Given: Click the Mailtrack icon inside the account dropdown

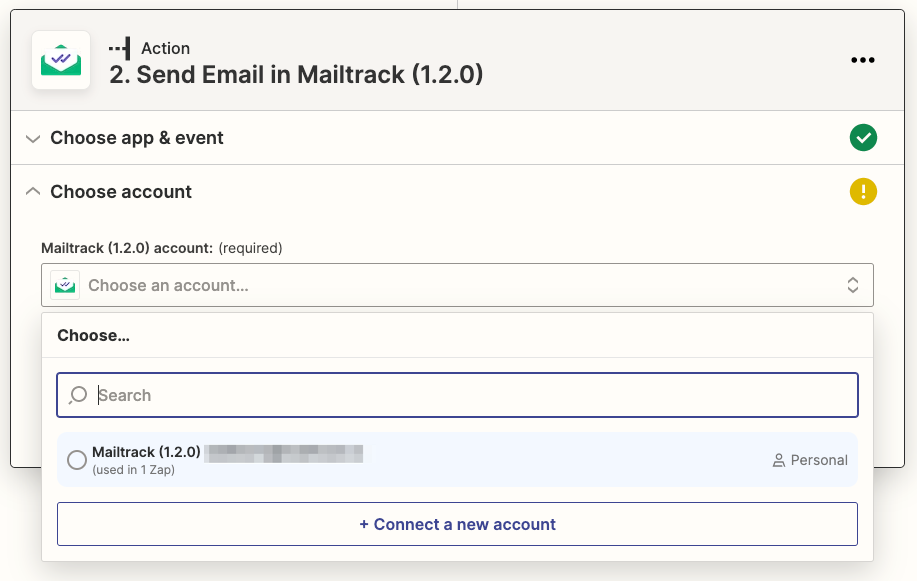Looking at the screenshot, I should [64, 285].
